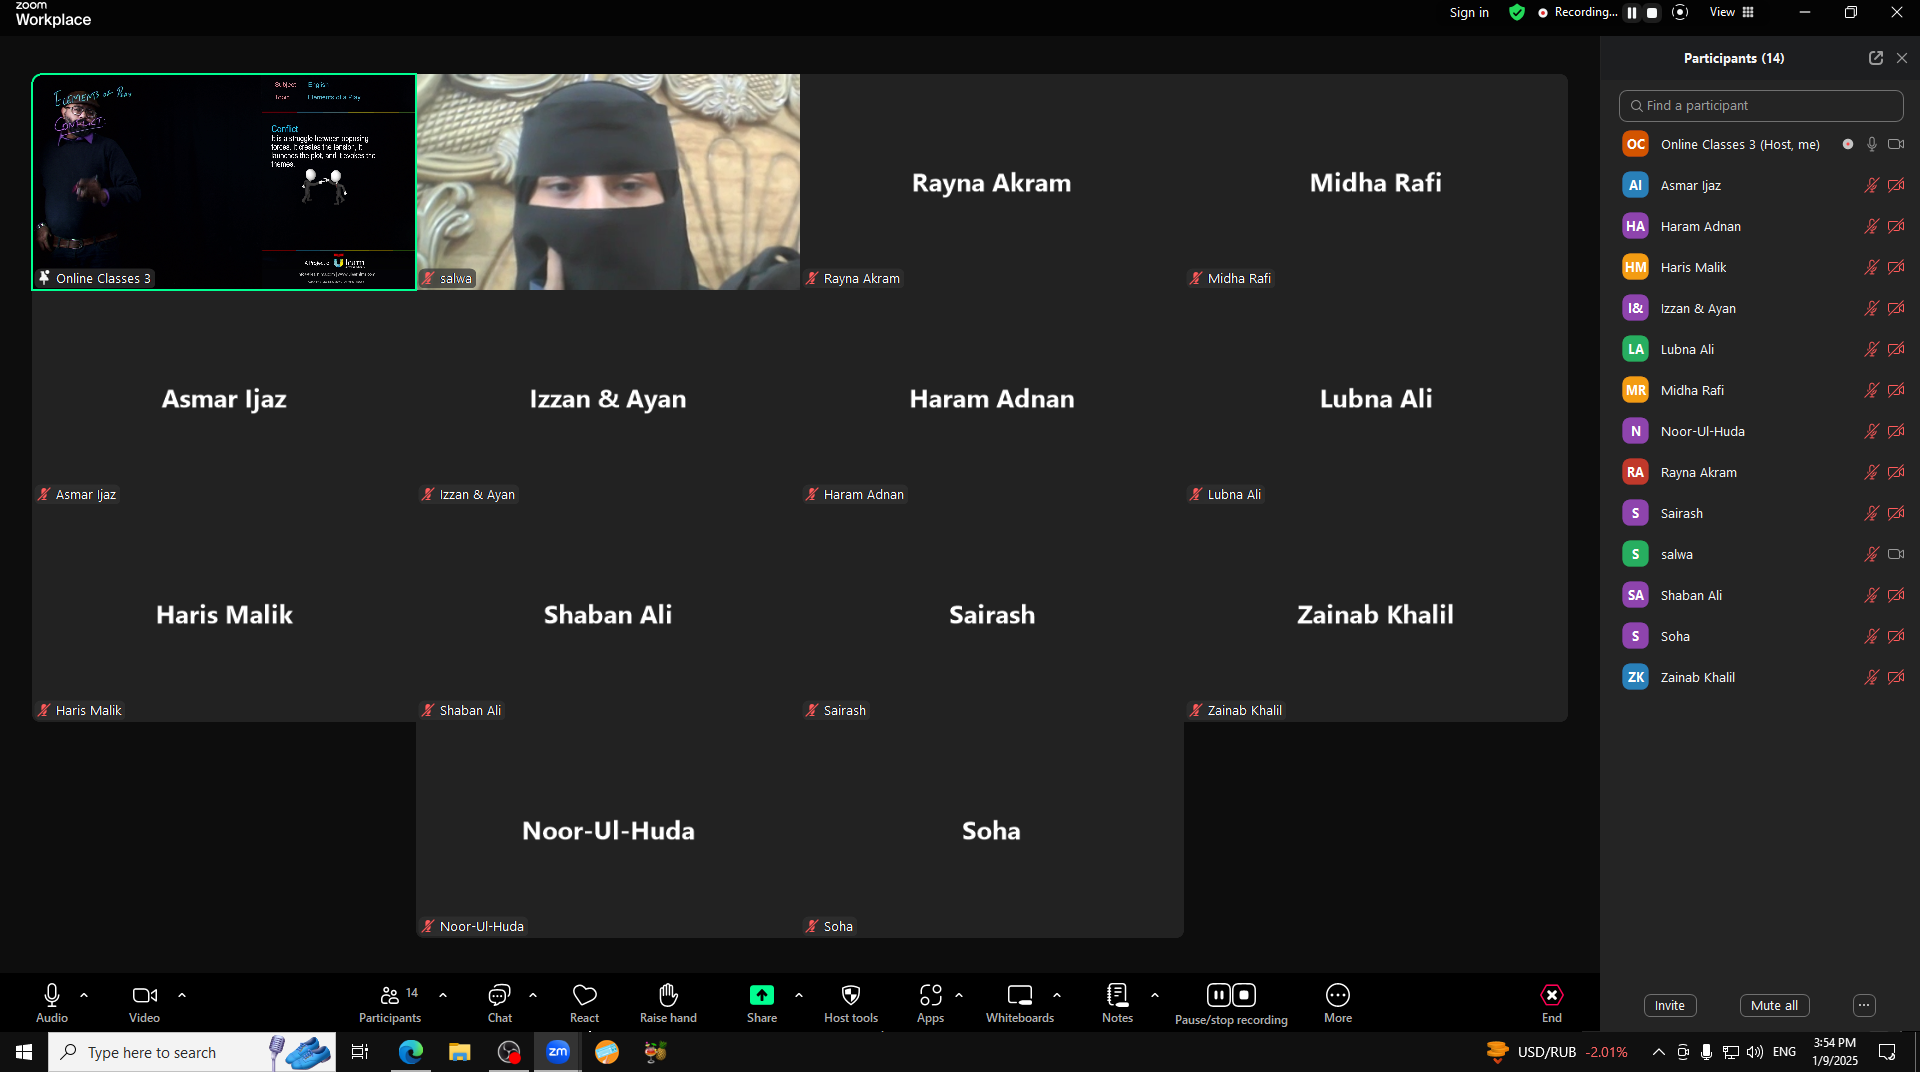
Task: Select Noor-Ul-Huda in the participants list
Action: [1761, 431]
